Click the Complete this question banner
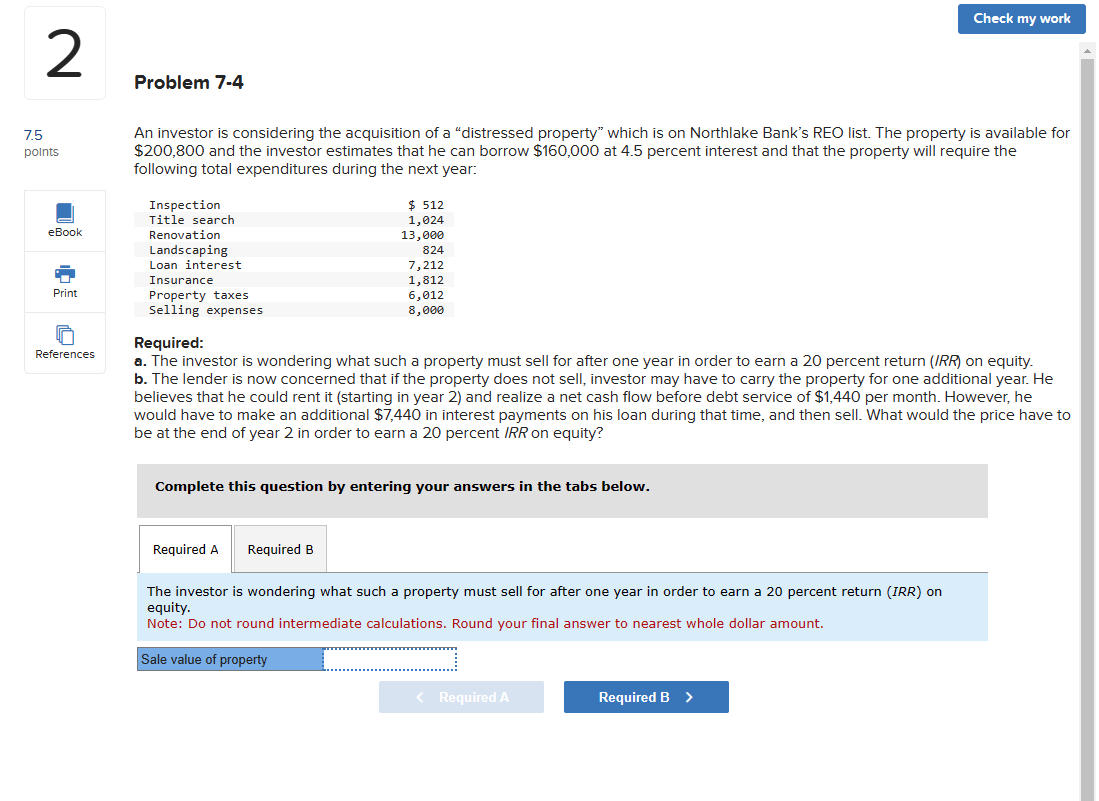The image size is (1099, 801). pos(562,490)
